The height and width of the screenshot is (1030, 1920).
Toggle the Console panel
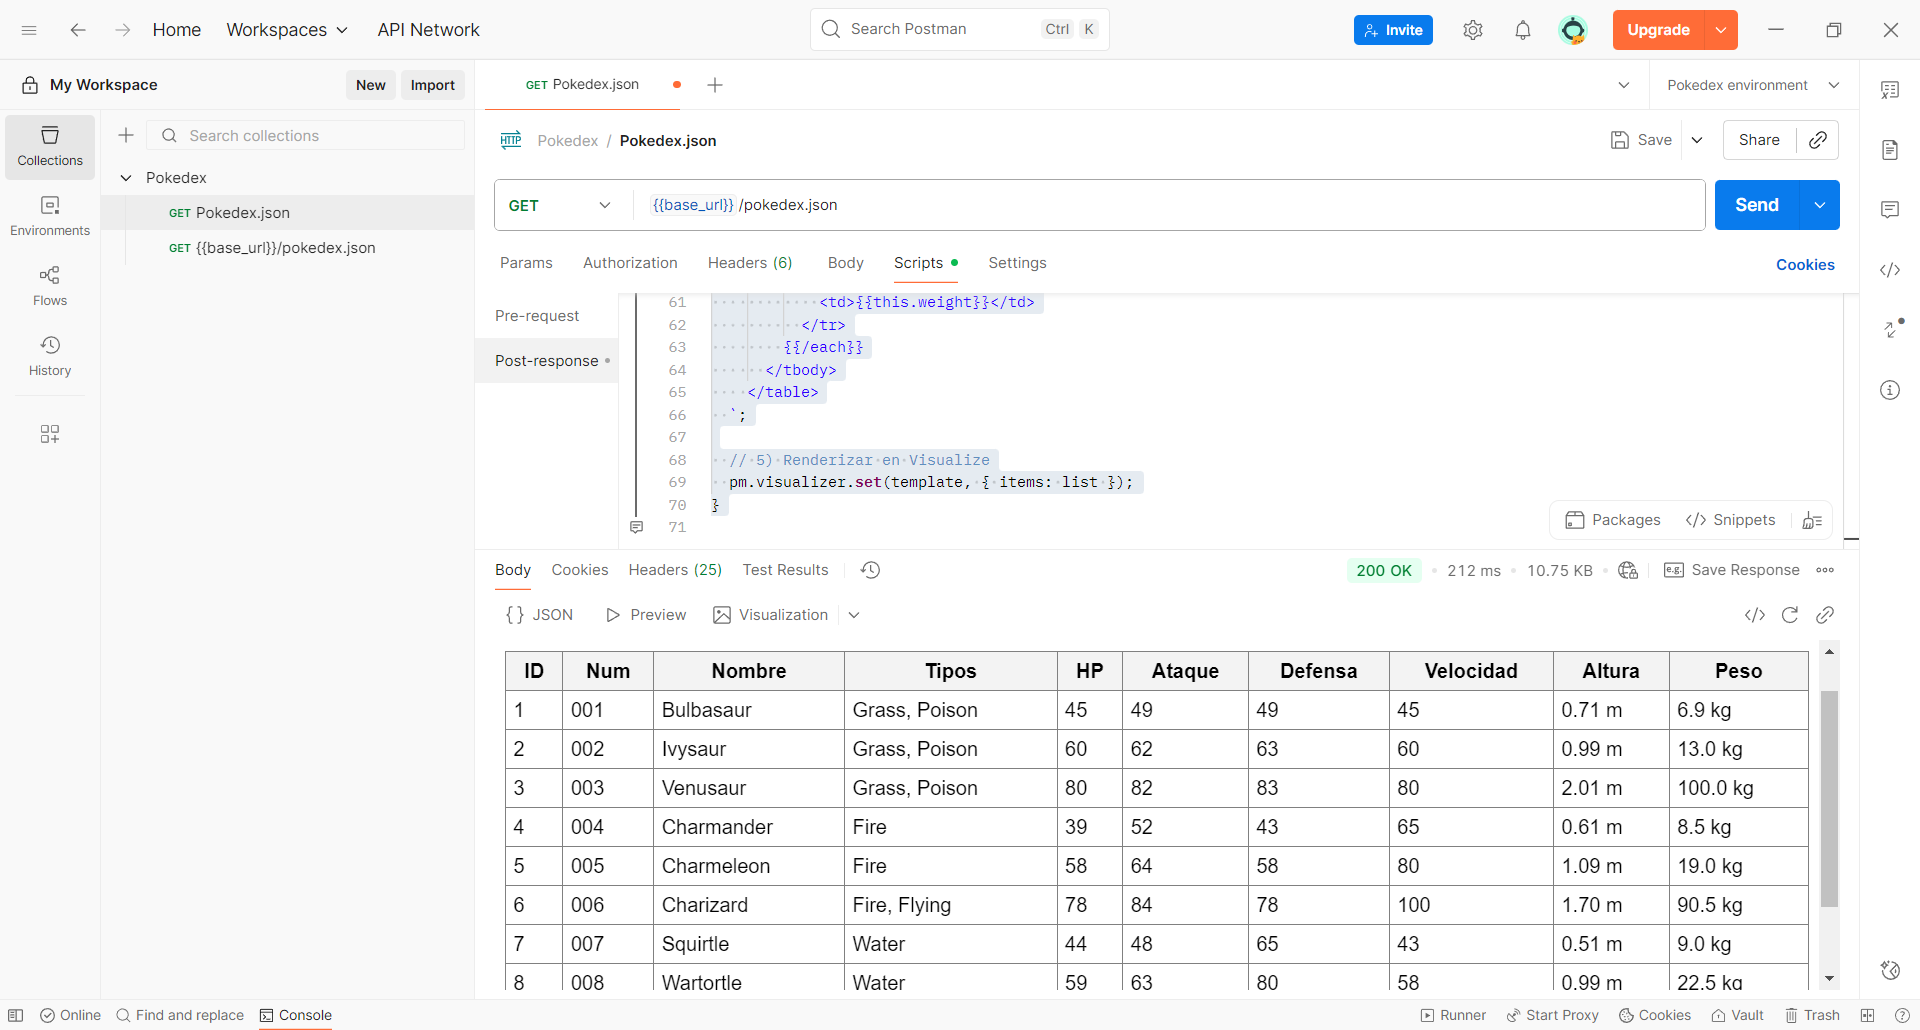(x=295, y=1015)
